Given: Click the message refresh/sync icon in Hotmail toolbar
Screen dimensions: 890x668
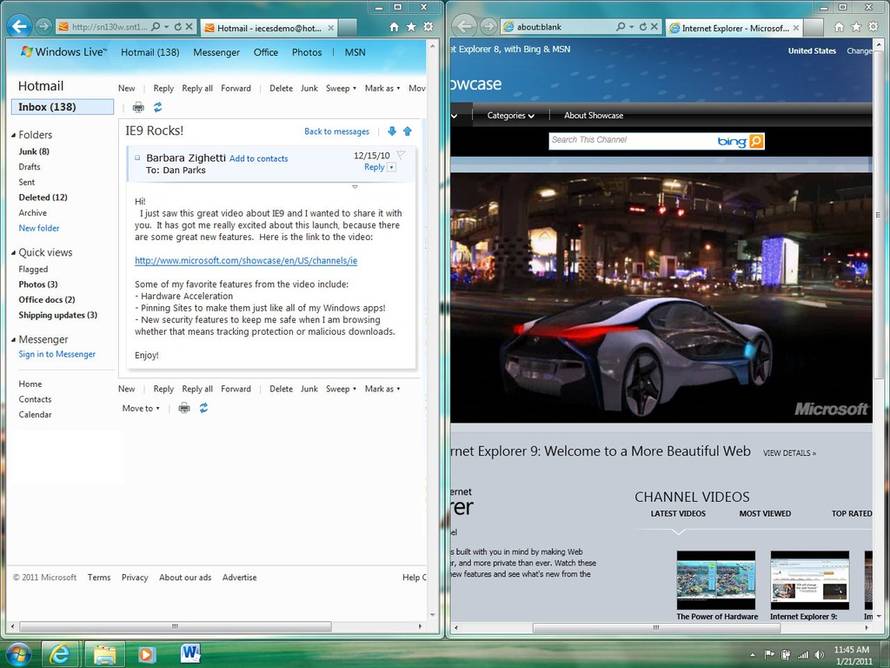Looking at the screenshot, I should click(157, 105).
